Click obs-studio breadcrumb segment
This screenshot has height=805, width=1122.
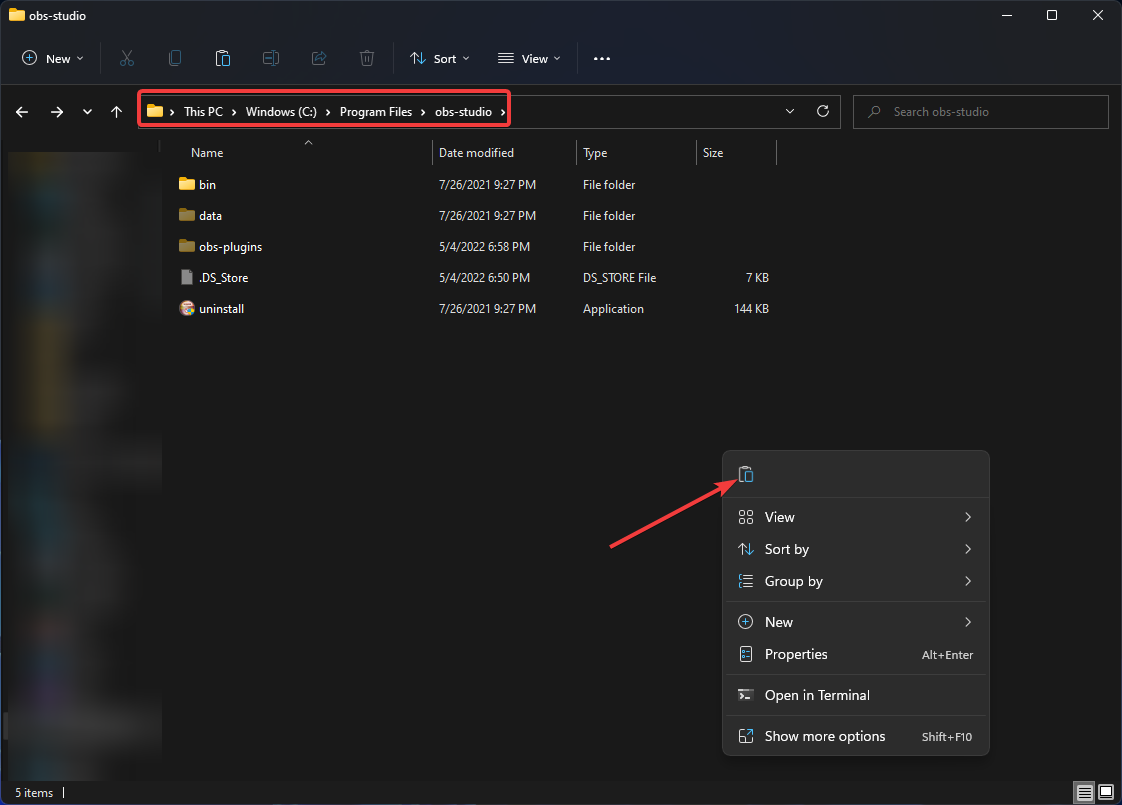463,112
